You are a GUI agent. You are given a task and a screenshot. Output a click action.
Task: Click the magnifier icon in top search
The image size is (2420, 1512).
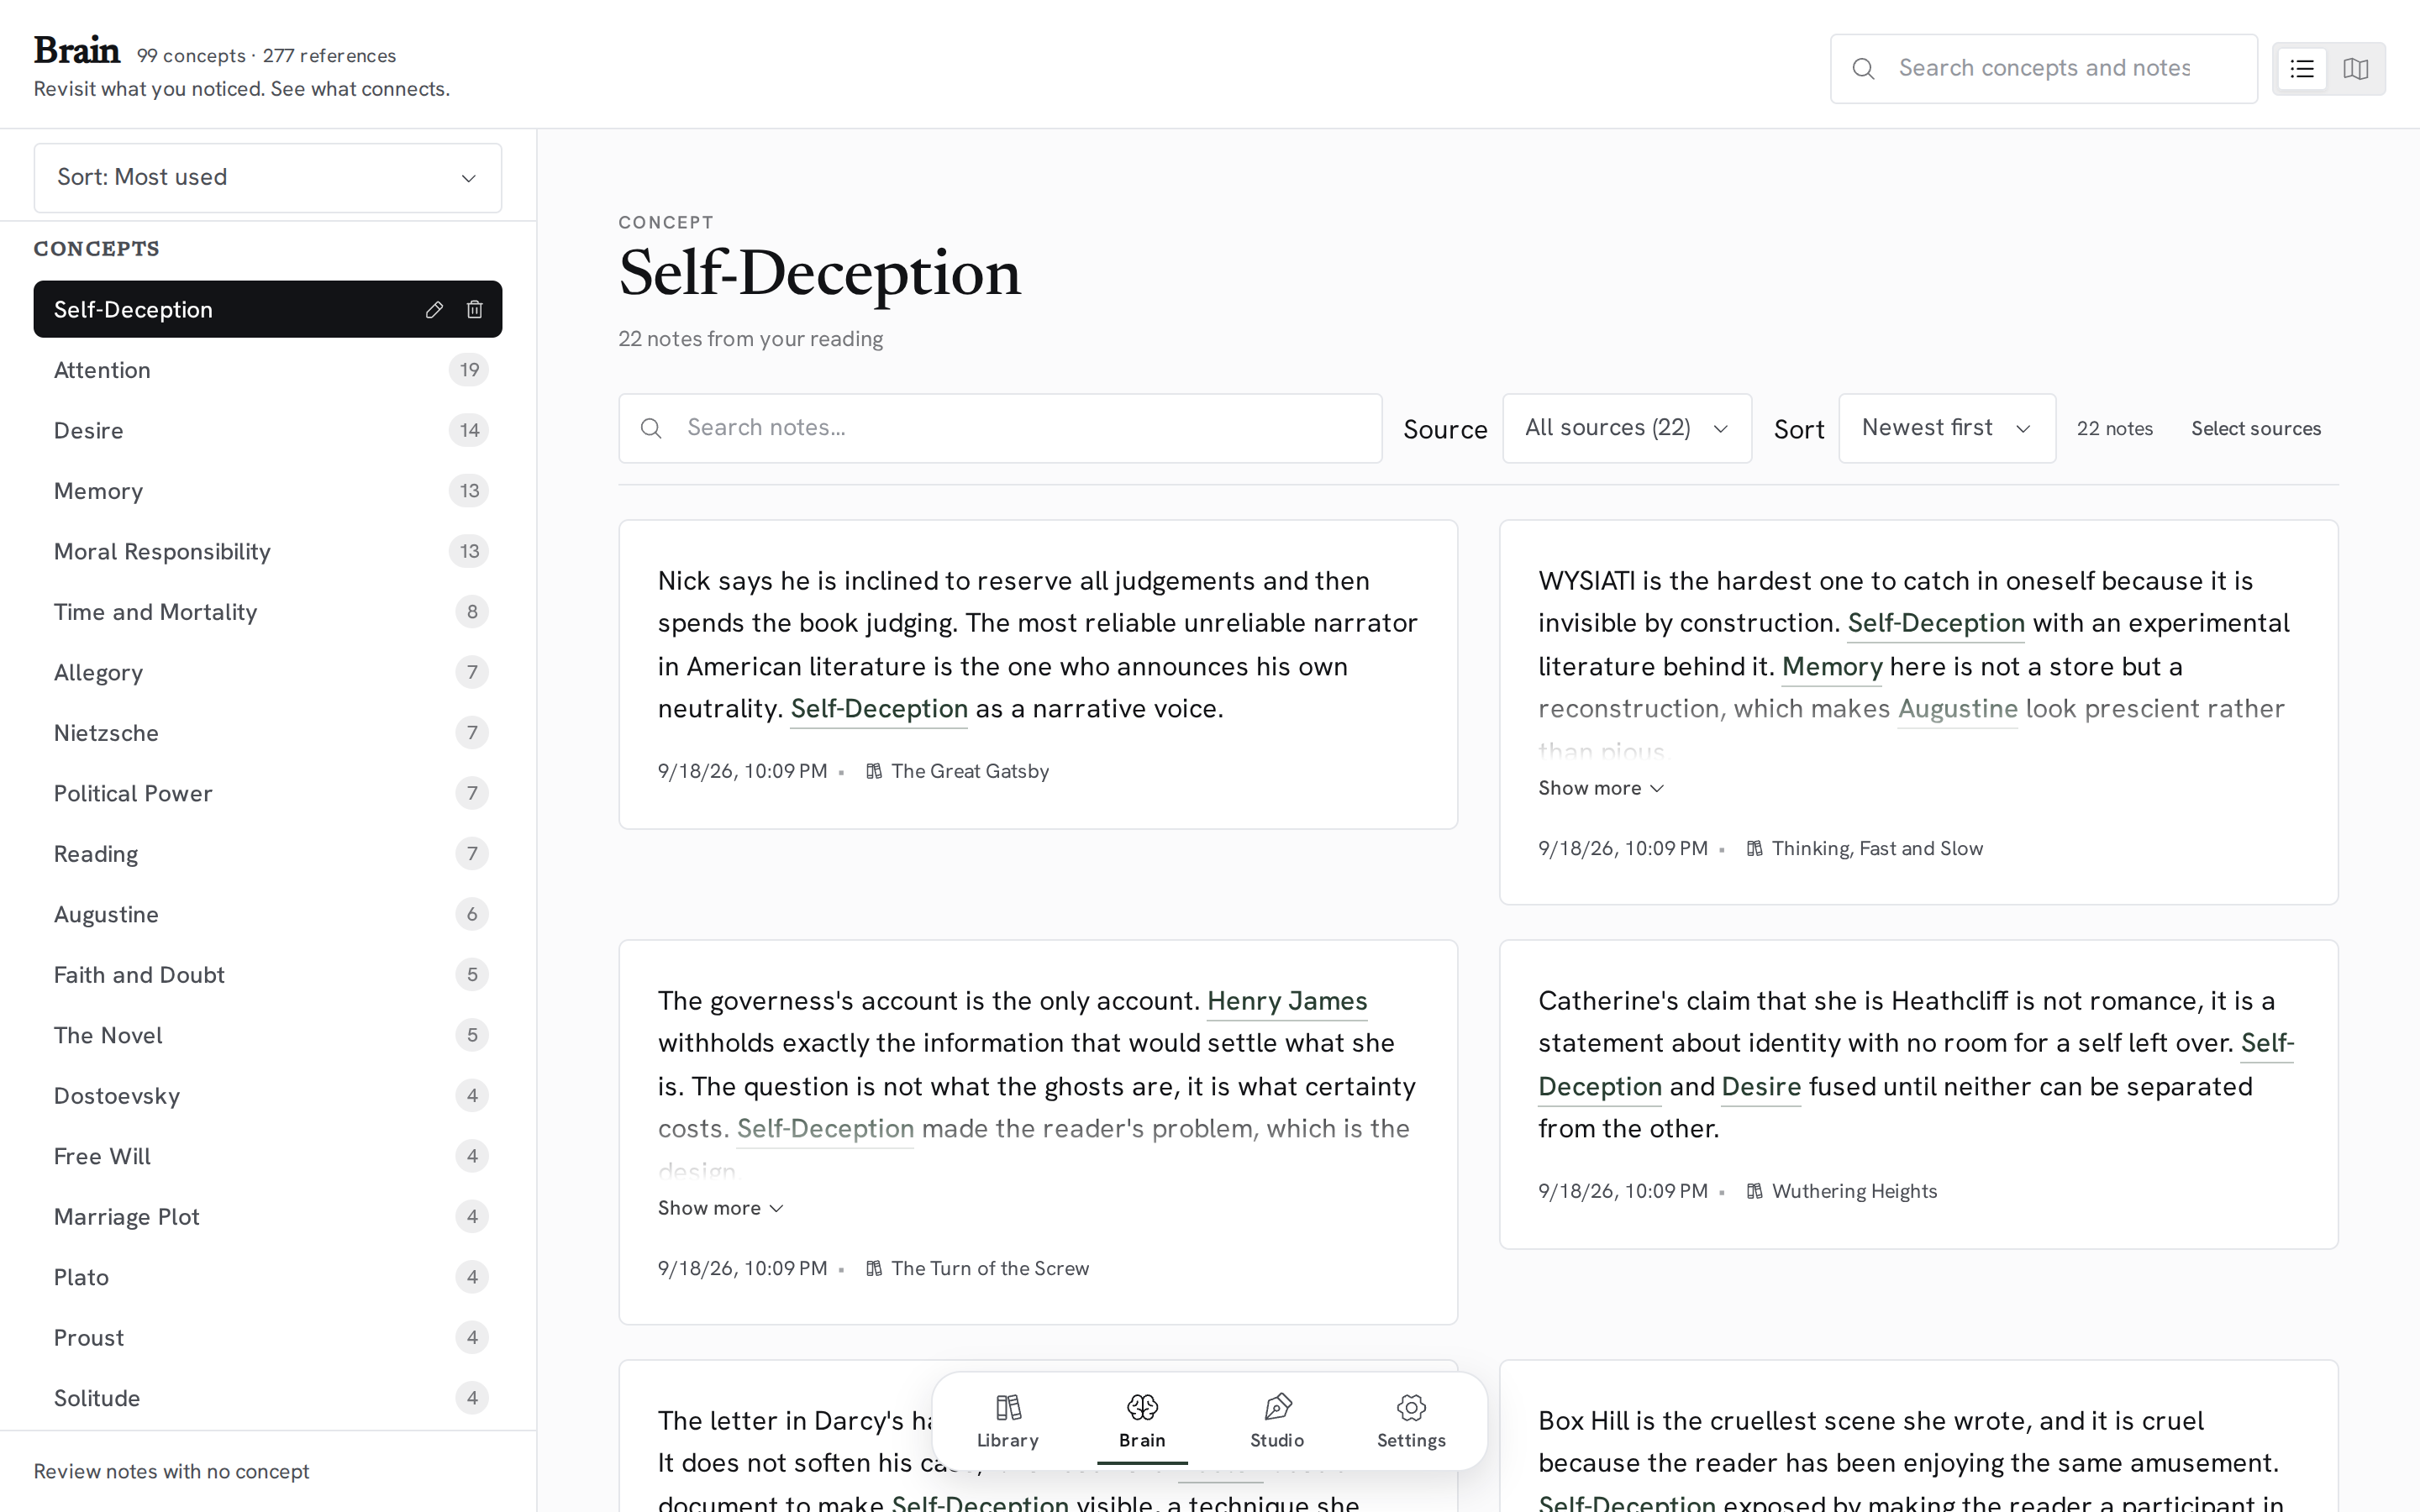pos(1863,69)
